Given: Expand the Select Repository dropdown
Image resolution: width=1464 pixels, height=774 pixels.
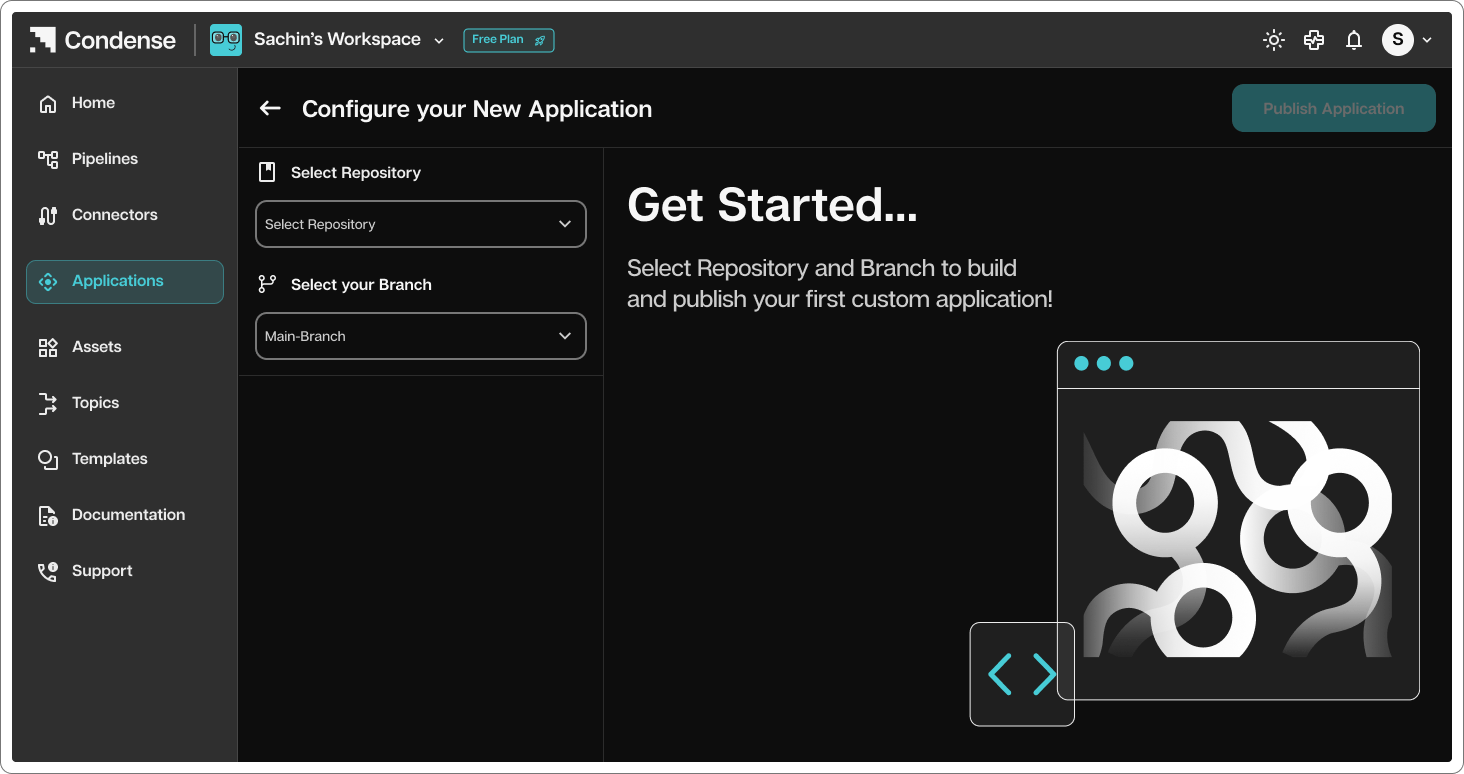Looking at the screenshot, I should coord(421,224).
